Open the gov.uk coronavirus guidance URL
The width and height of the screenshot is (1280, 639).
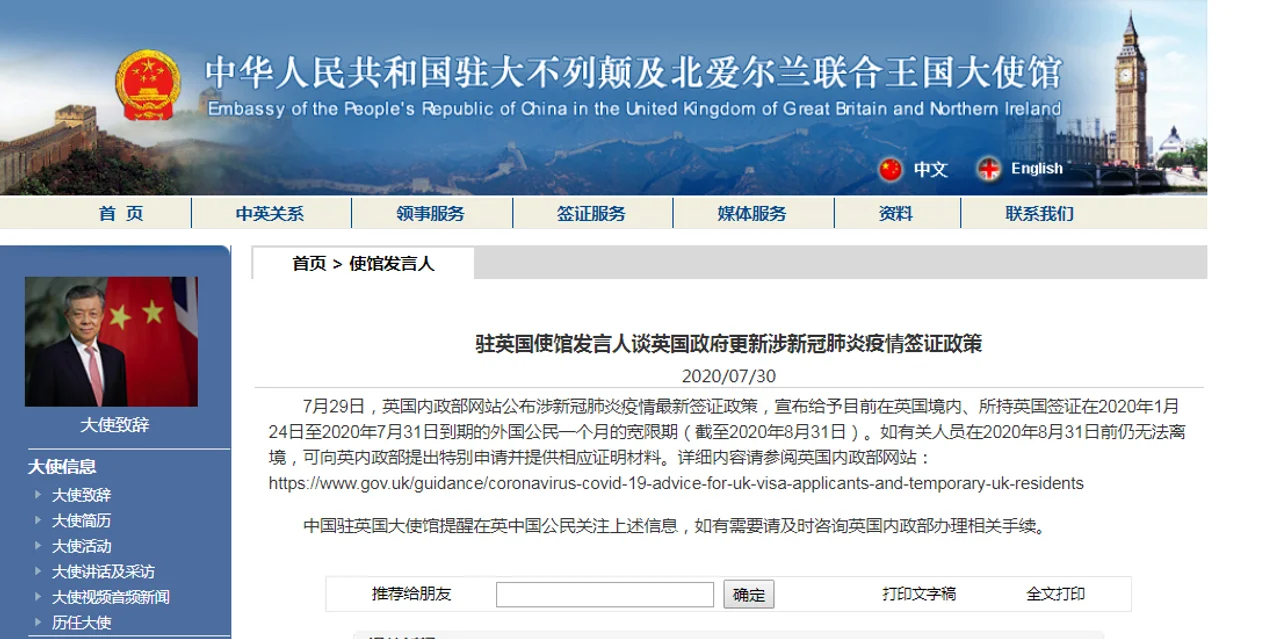[x=676, y=483]
